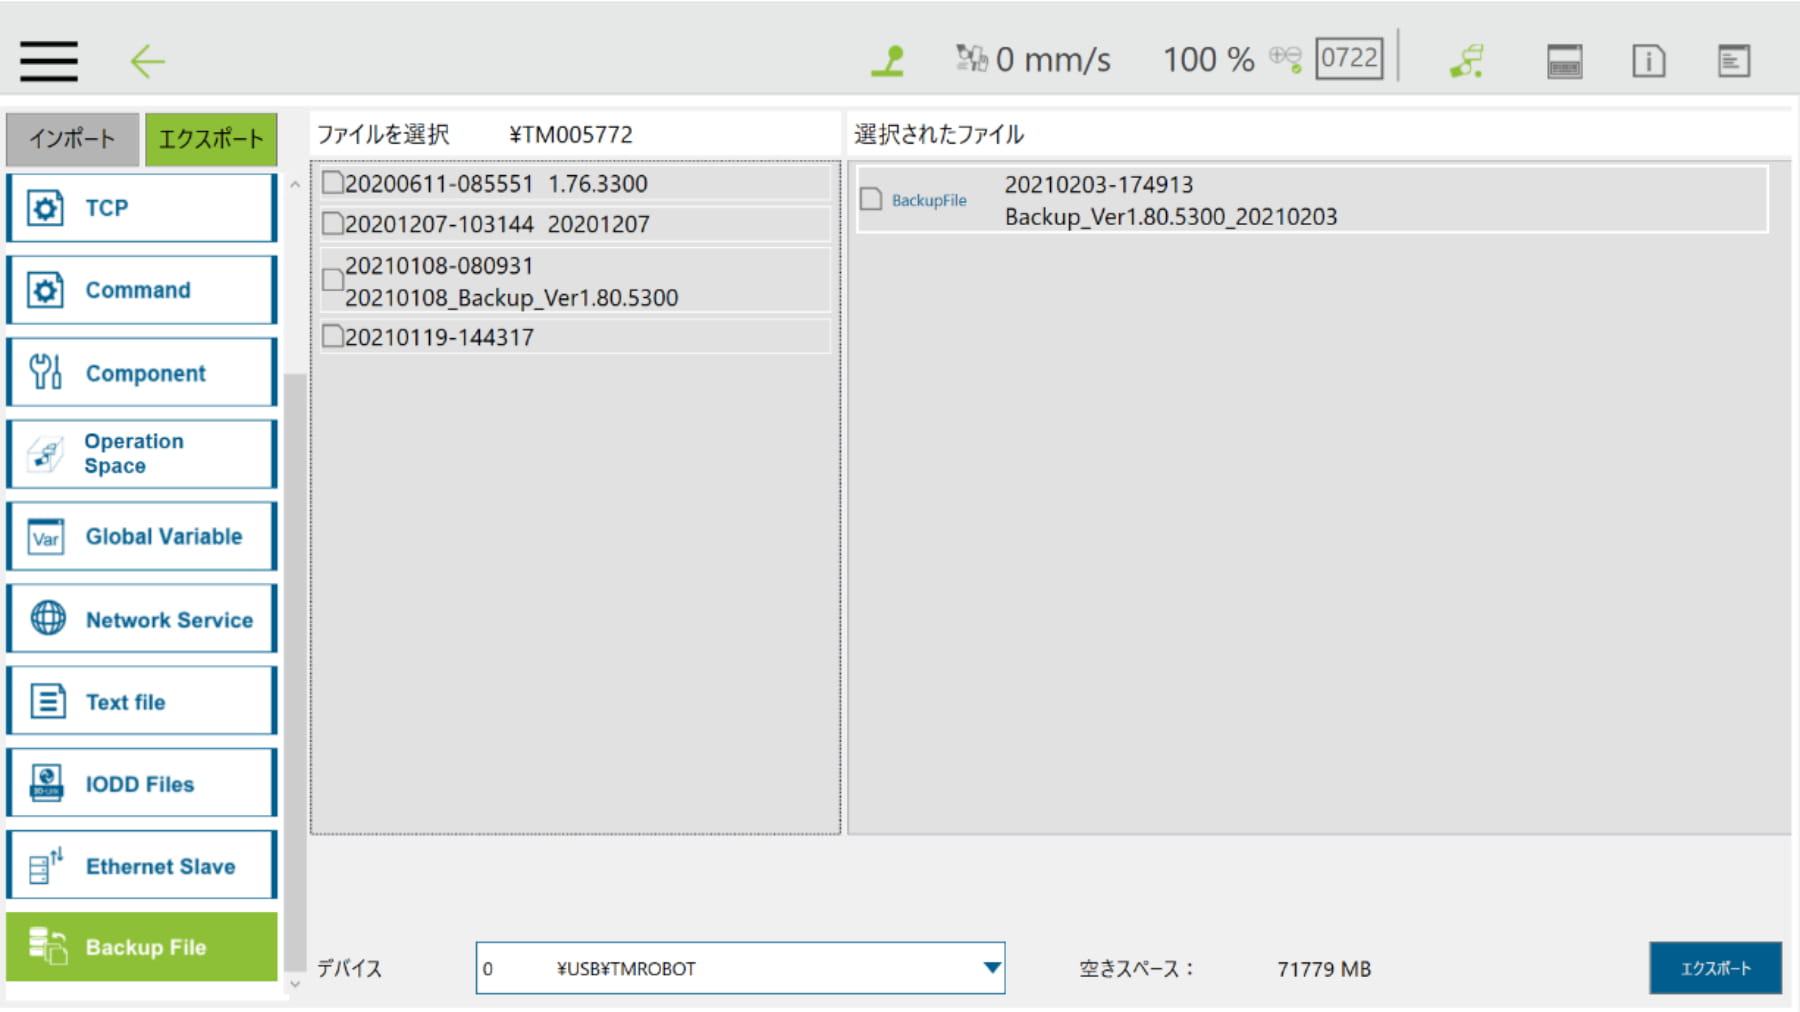Viewport: 1800px width, 1012px height.
Task: Check the 20200611-085551 backup checkbox
Action: tap(332, 183)
